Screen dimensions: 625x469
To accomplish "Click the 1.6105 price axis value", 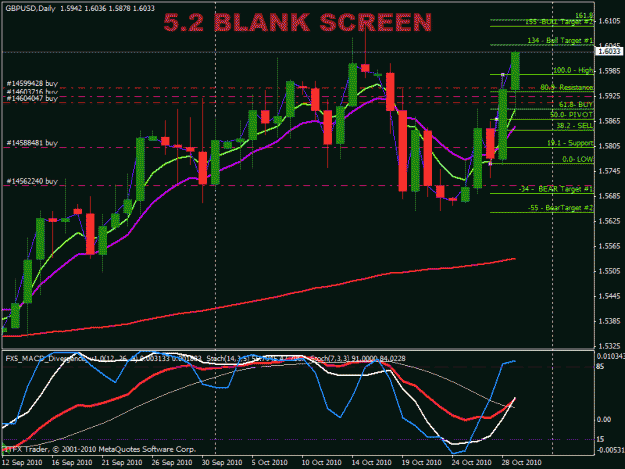I will tap(609, 21).
